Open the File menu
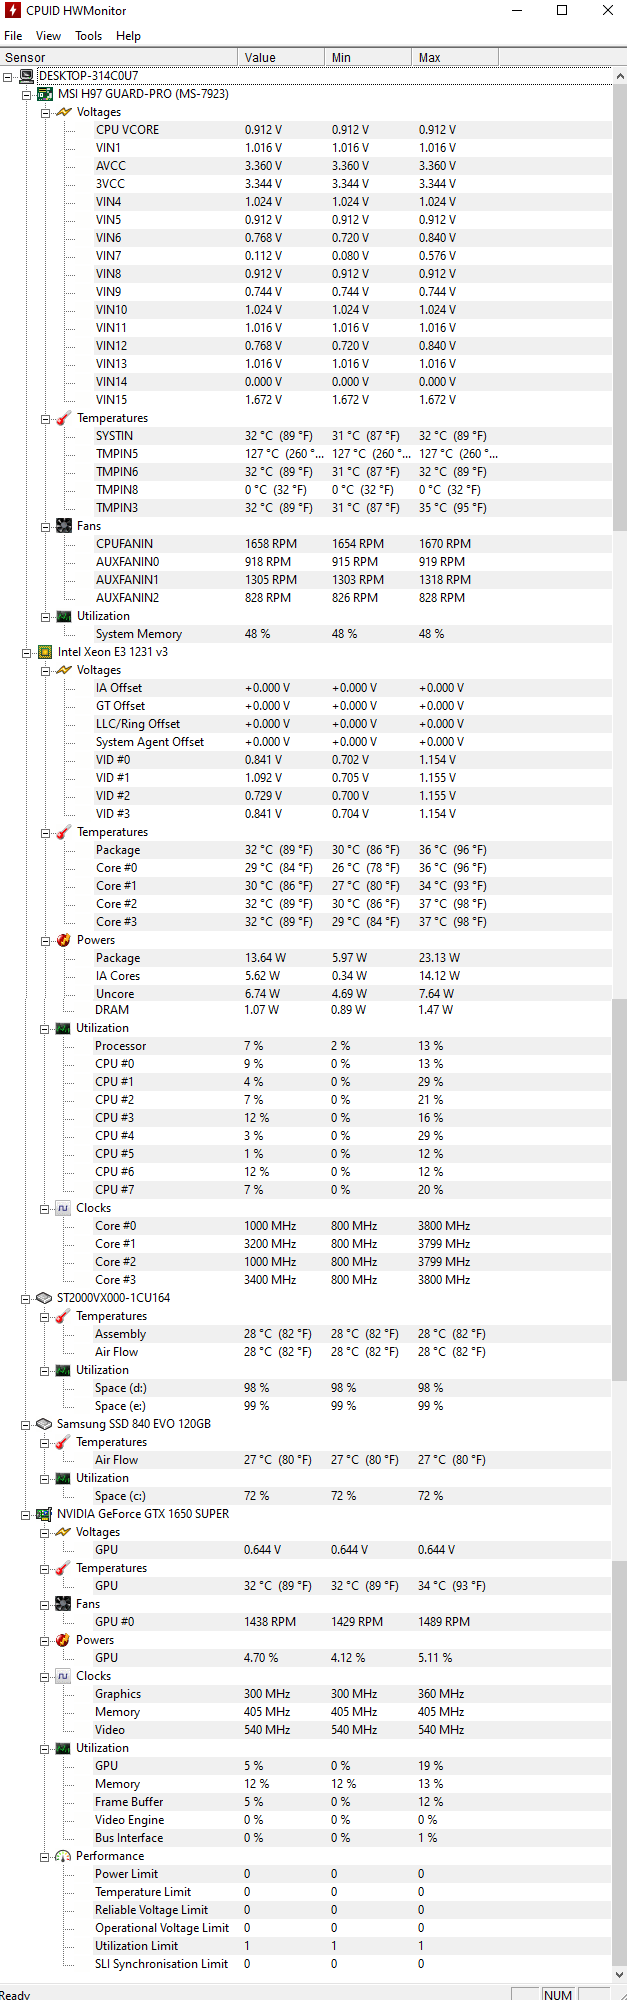Viewport: 627px width, 2000px height. coord(13,36)
